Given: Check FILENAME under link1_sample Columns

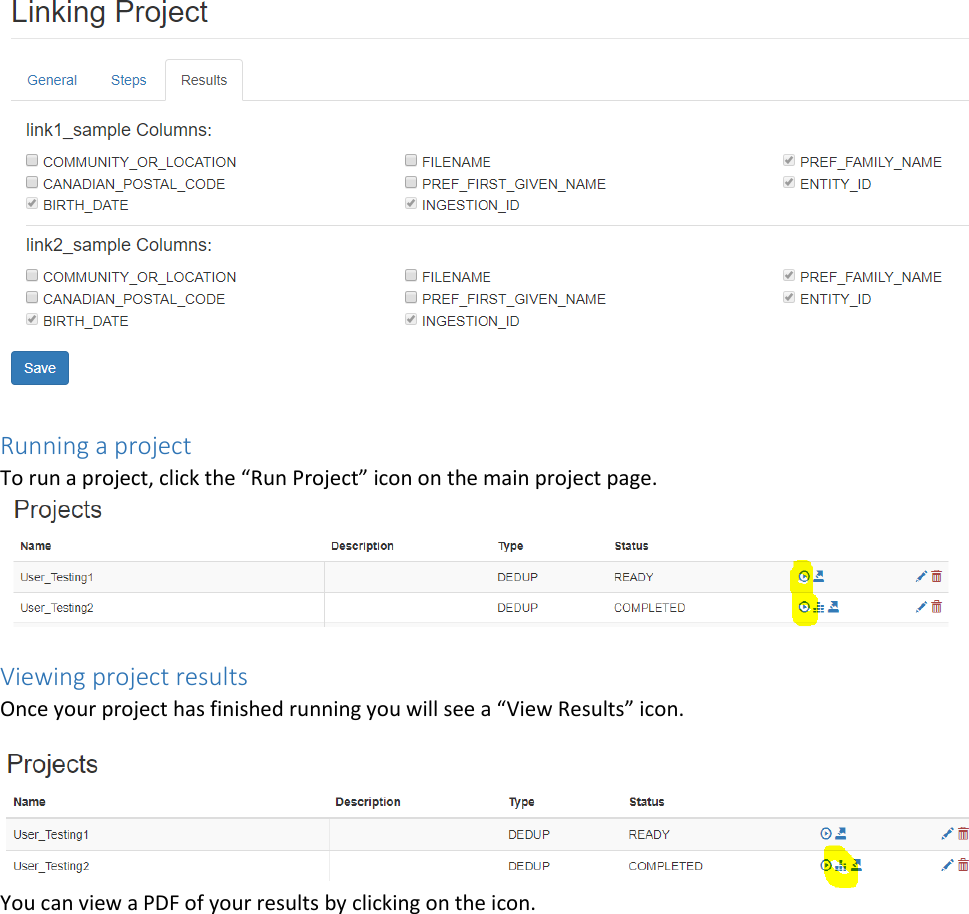Looking at the screenshot, I should coord(411,161).
